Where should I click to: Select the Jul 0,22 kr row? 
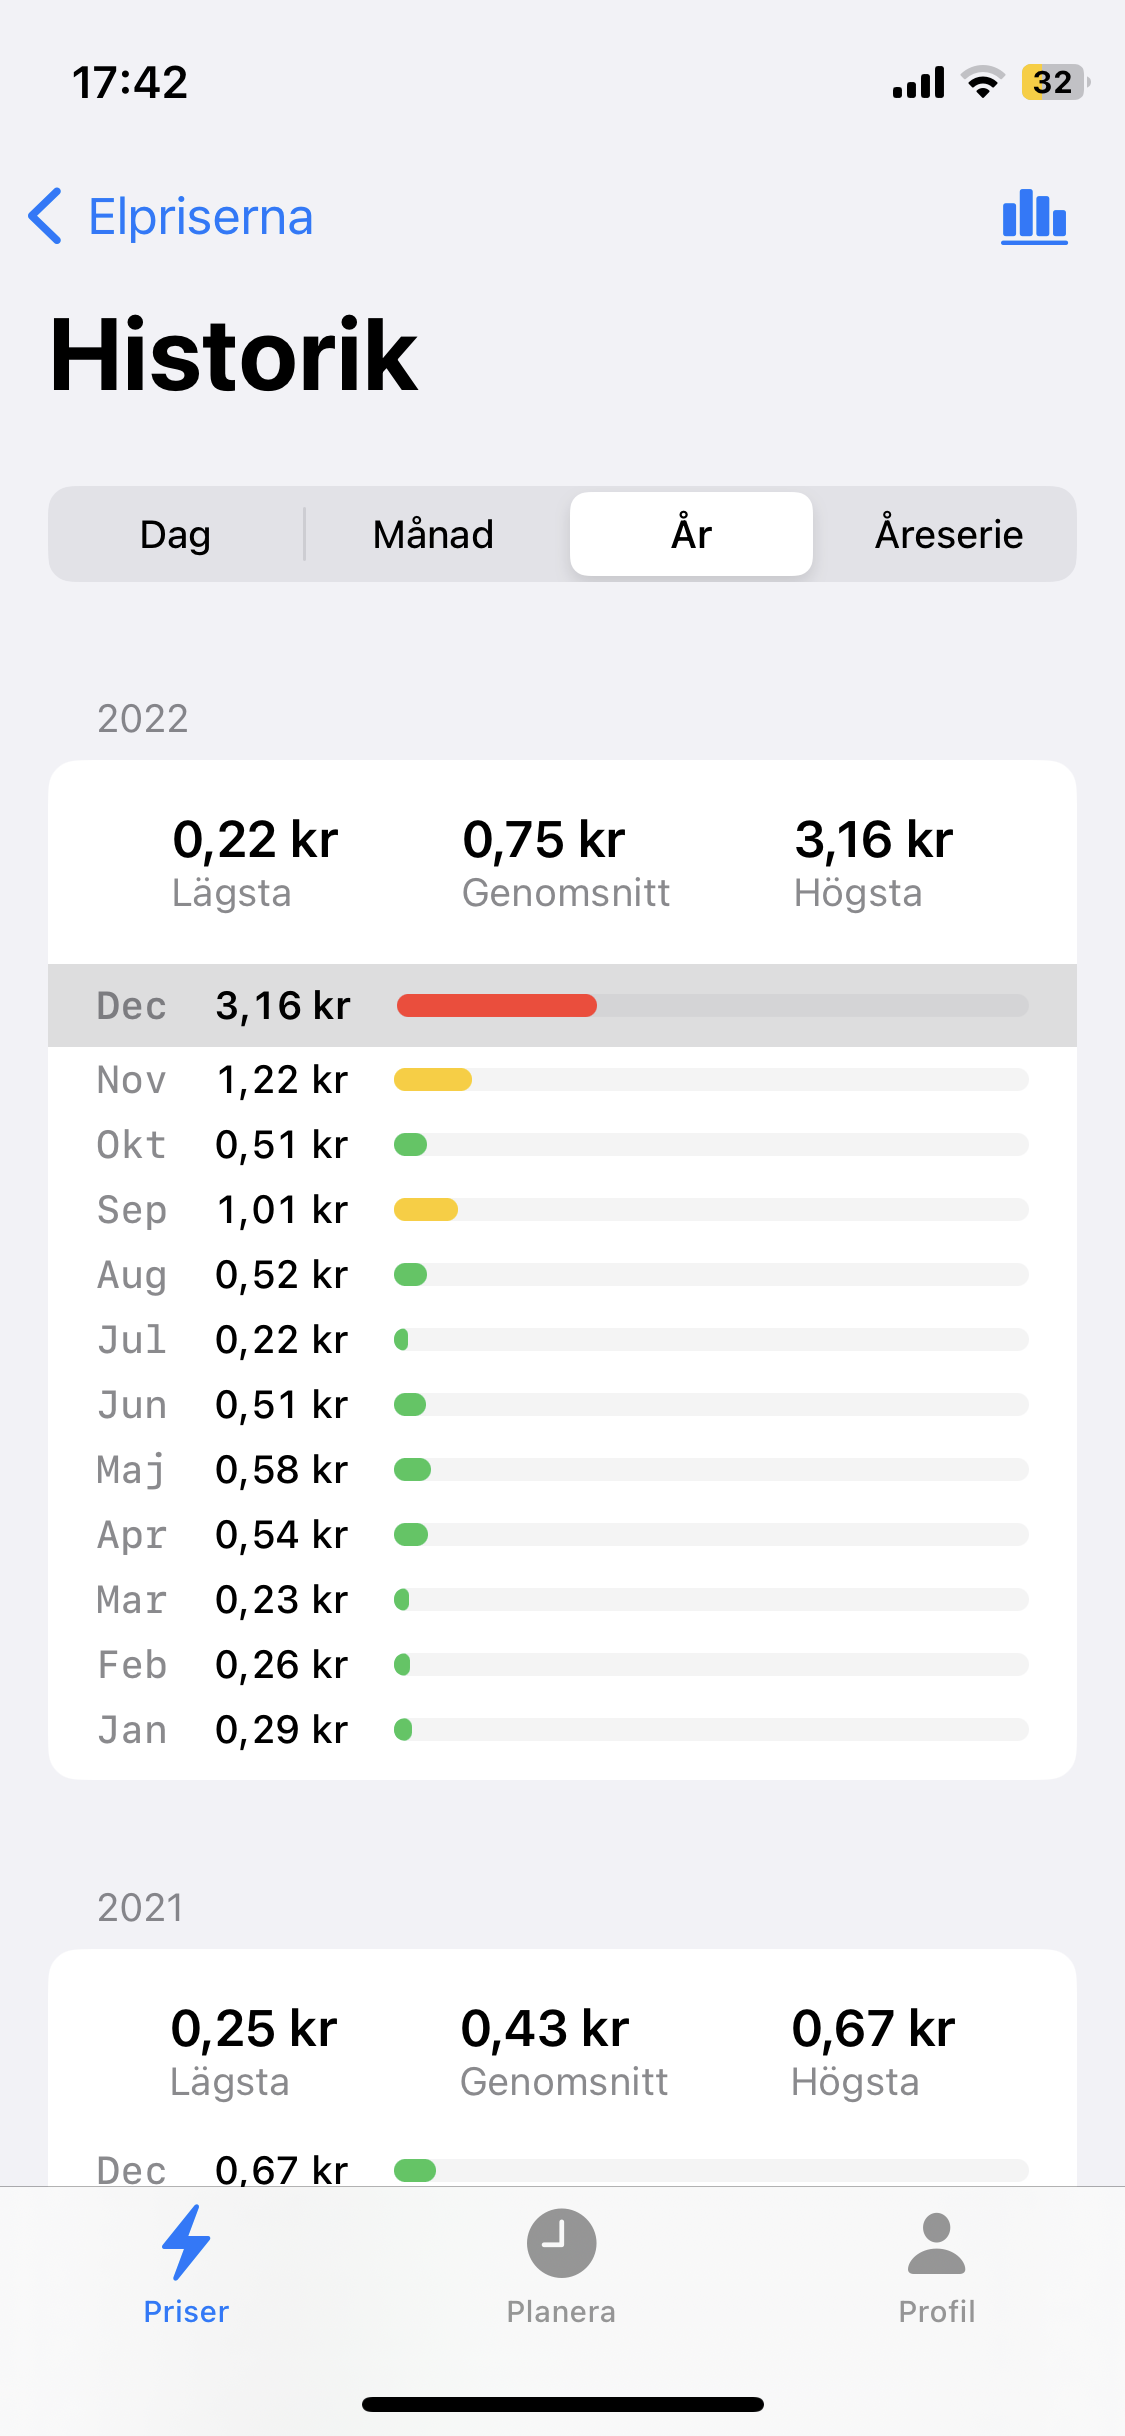click(x=562, y=1340)
